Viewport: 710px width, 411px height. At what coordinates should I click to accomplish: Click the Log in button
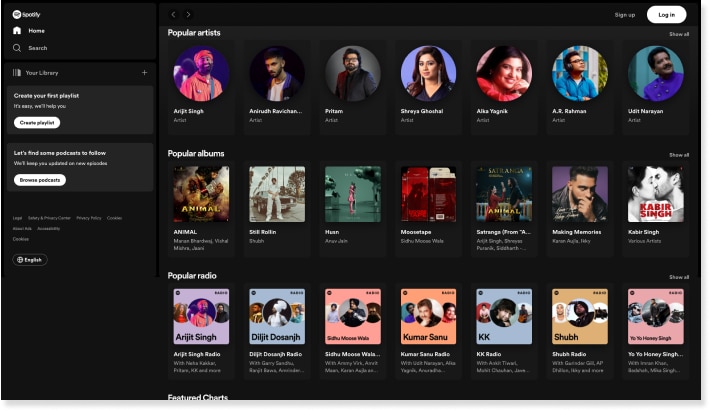coord(667,15)
